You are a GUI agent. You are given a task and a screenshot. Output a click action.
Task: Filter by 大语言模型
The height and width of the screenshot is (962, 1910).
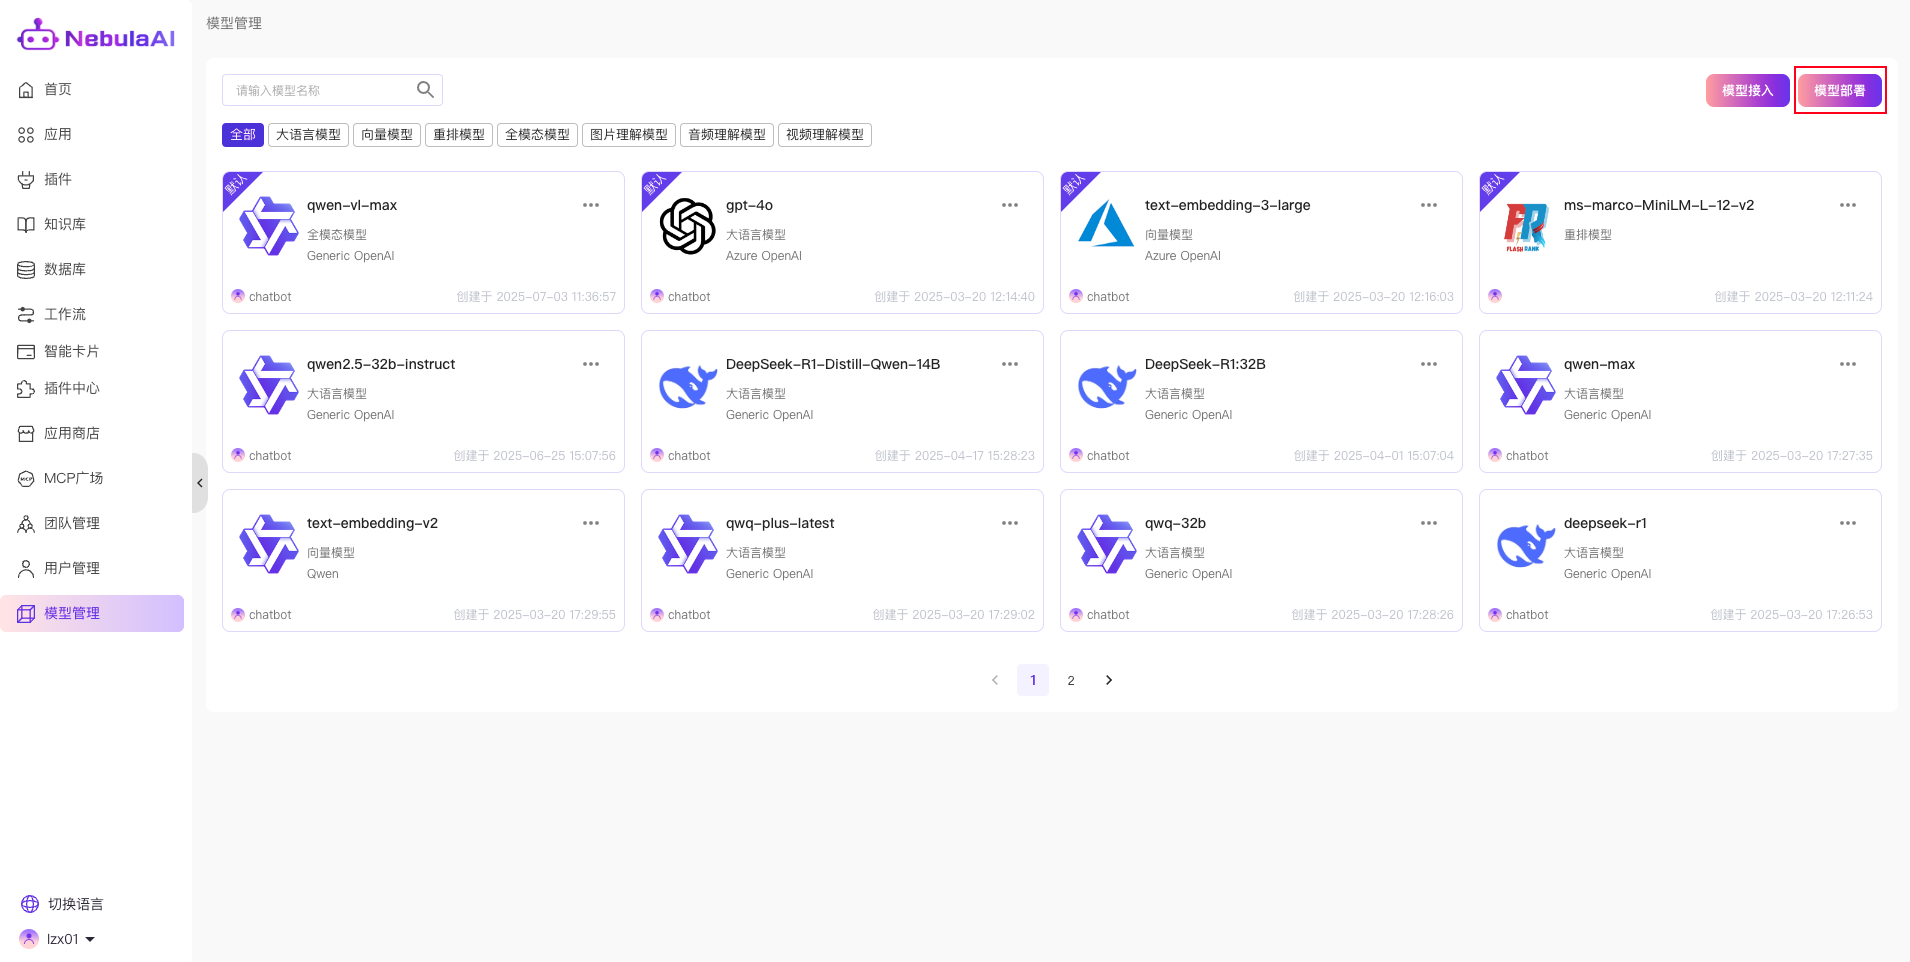click(x=308, y=135)
